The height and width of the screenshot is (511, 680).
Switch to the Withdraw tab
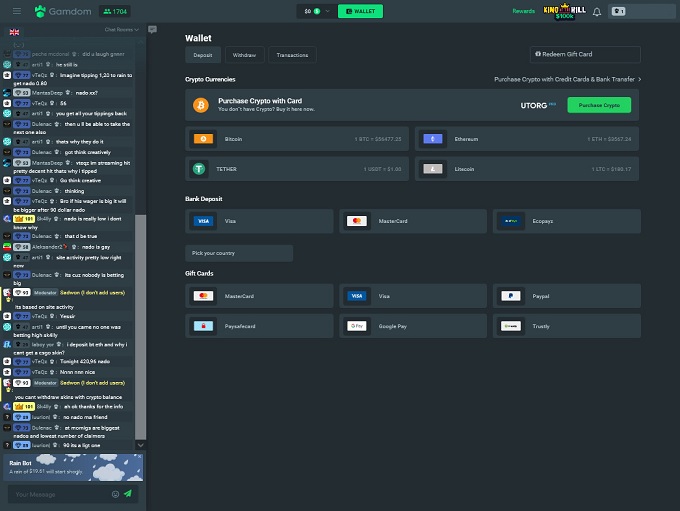[244, 55]
